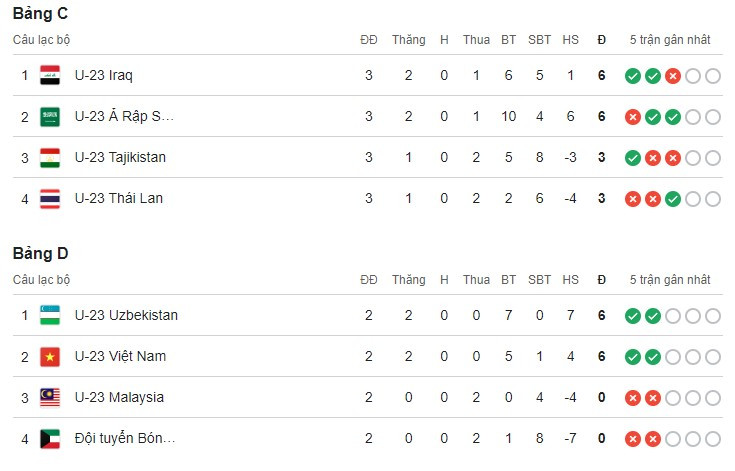Click the HS column header in Bảng D
Viewport: 735px width, 471px height.
(x=571, y=280)
